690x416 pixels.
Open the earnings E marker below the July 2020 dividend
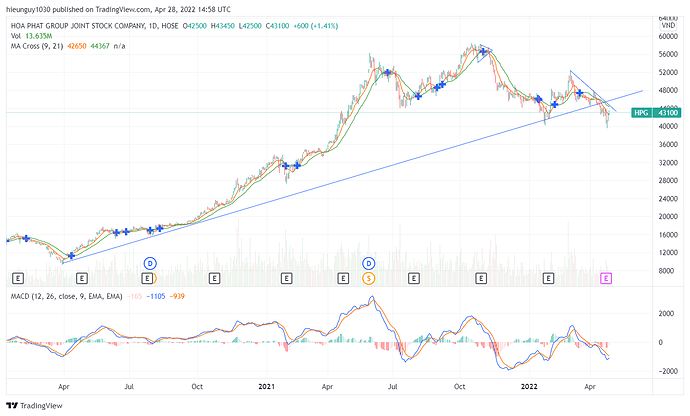[147, 278]
